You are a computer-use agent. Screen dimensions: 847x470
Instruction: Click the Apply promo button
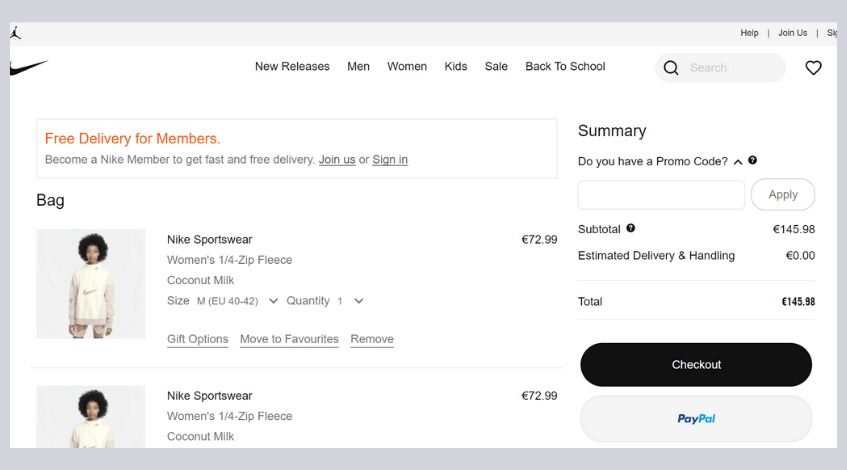(x=783, y=194)
